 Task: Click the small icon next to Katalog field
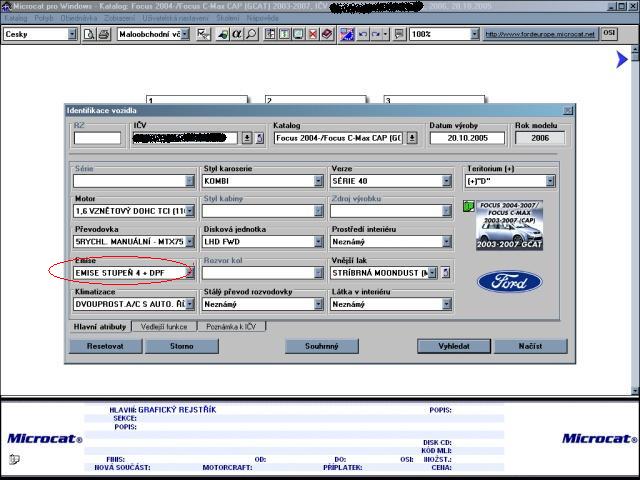(412, 138)
